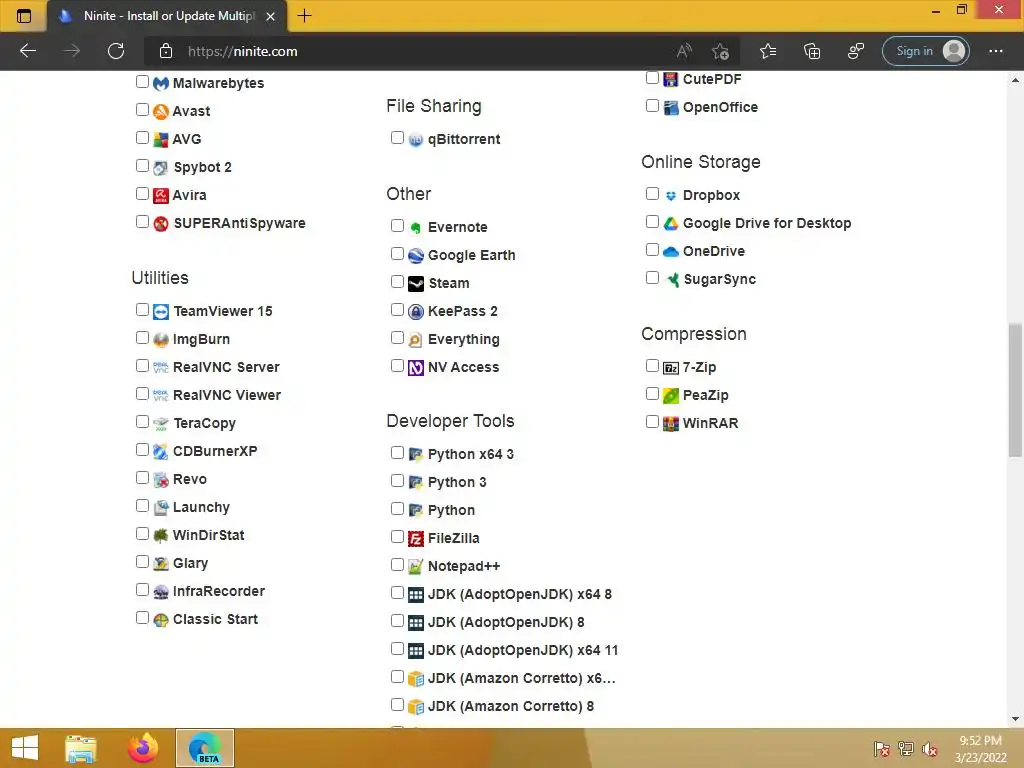The height and width of the screenshot is (768, 1024).
Task: Check the Everything checkbox
Action: tap(397, 338)
